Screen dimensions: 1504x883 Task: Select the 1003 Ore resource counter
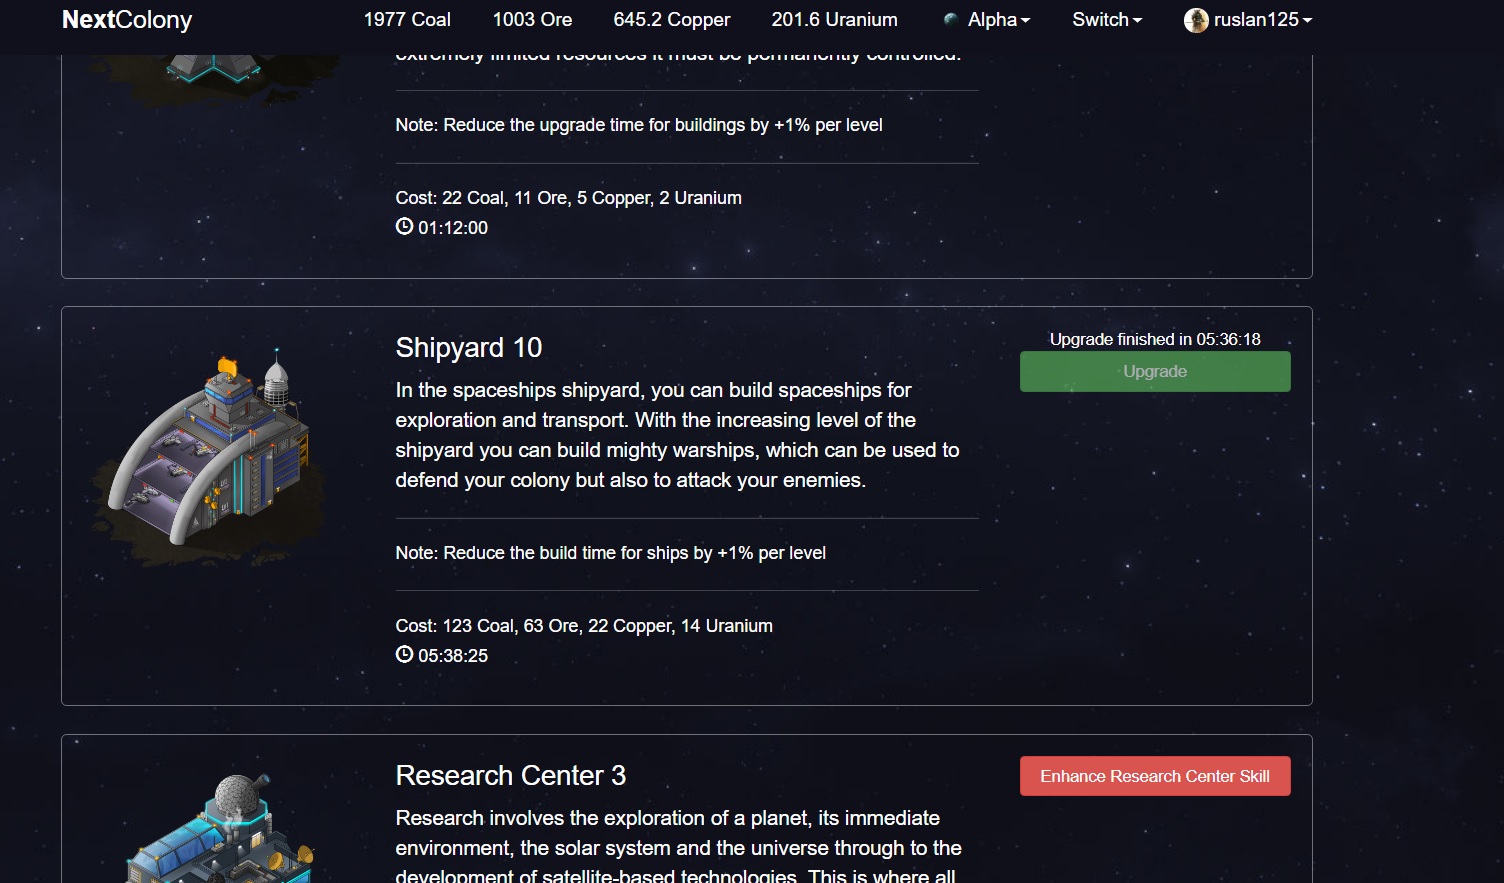[x=532, y=20]
